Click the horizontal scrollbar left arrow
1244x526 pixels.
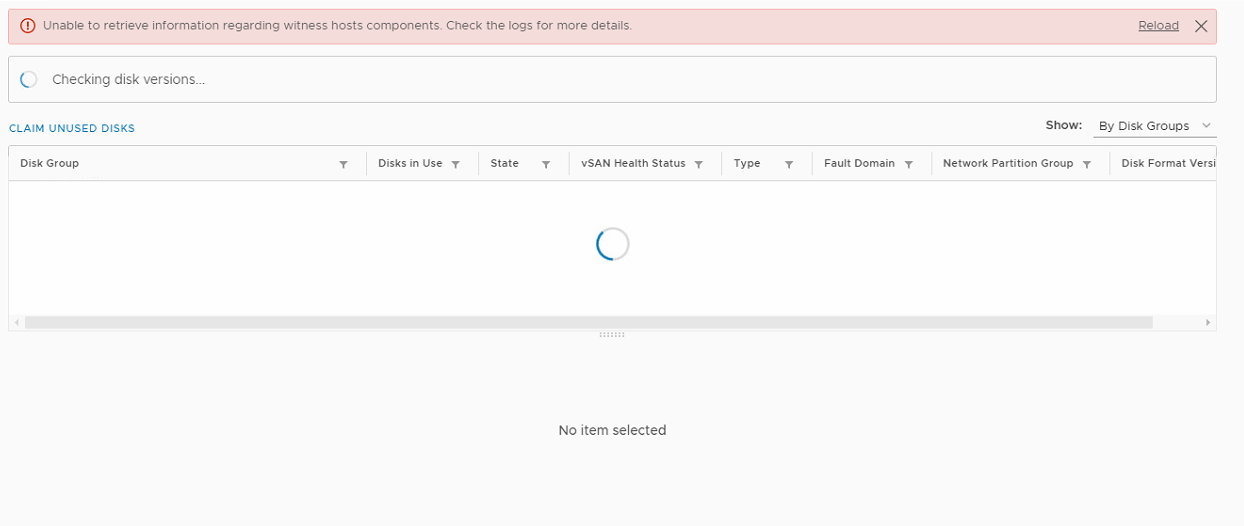[15, 323]
